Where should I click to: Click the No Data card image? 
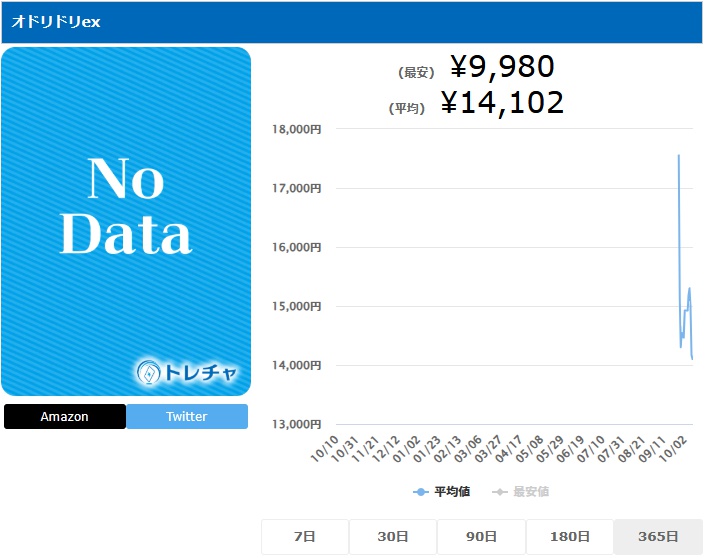126,220
